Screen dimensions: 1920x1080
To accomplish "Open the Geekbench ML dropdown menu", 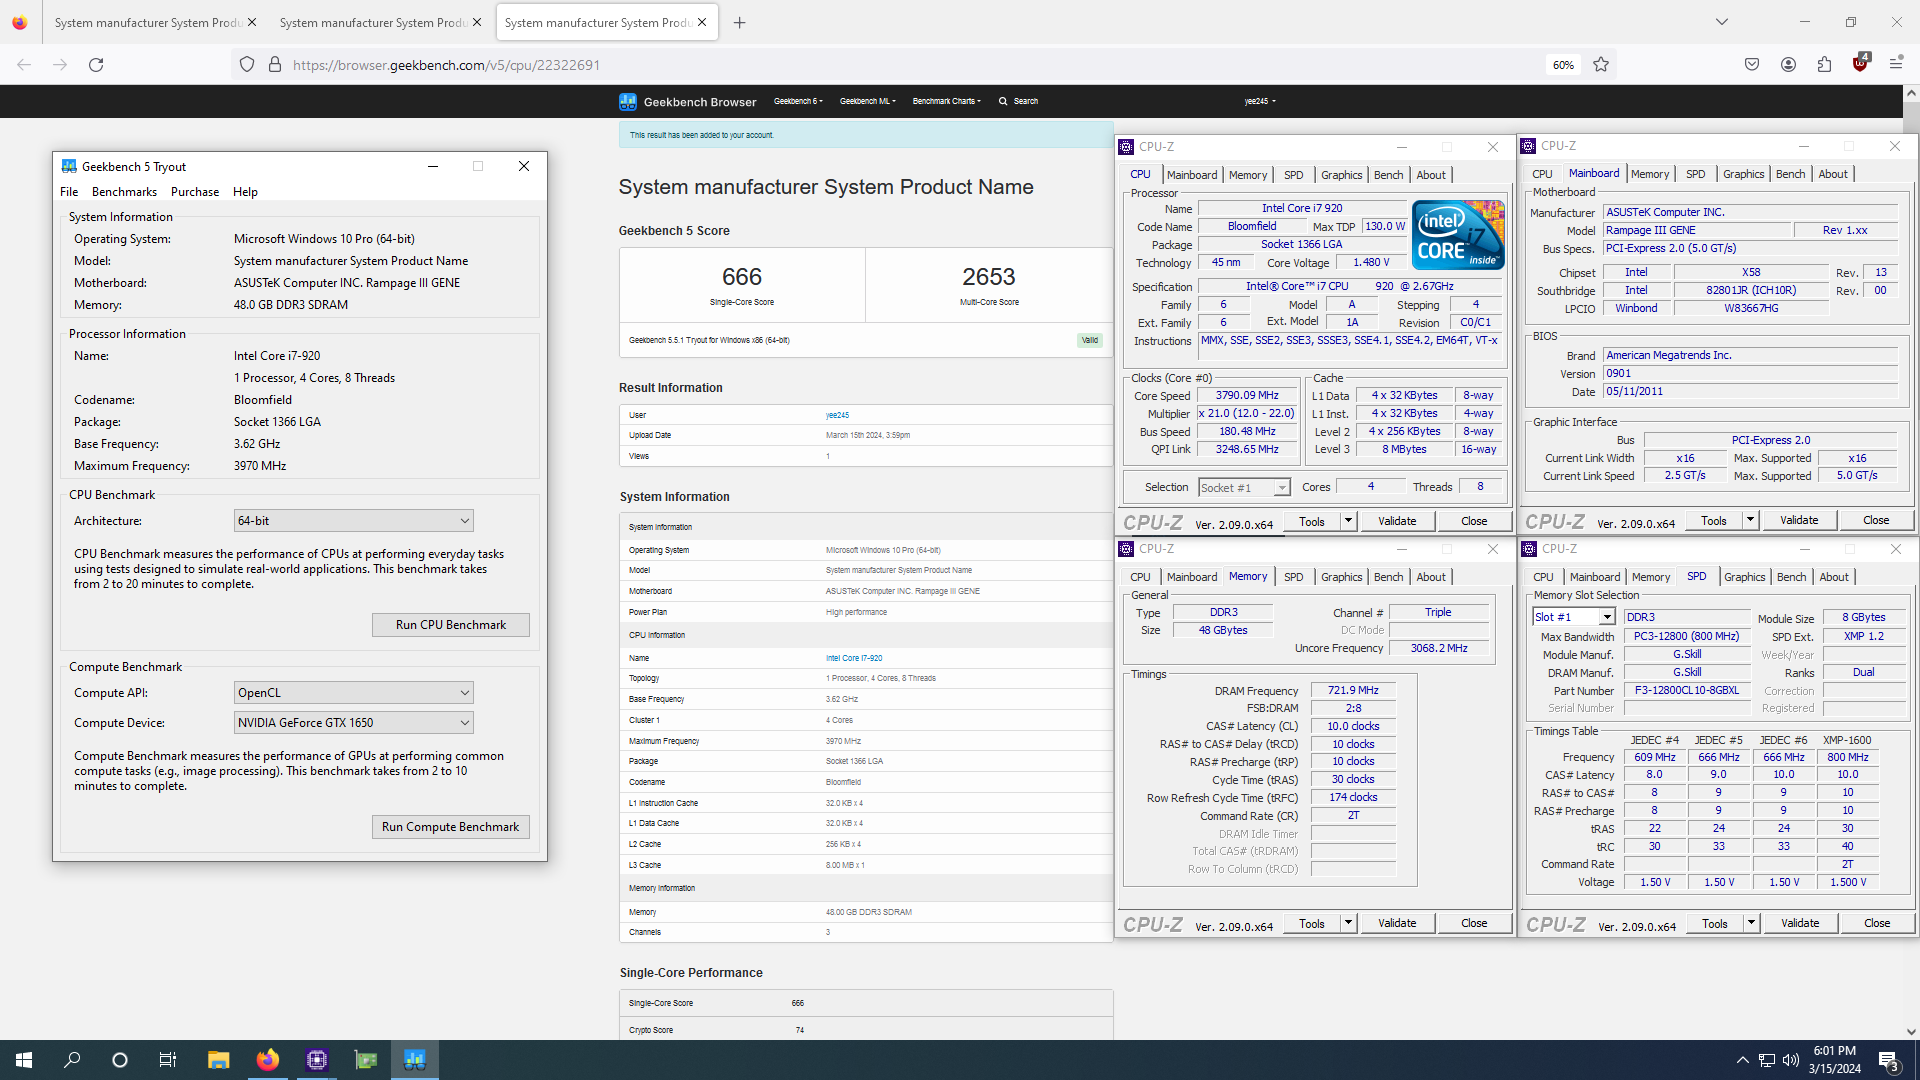I will click(867, 101).
